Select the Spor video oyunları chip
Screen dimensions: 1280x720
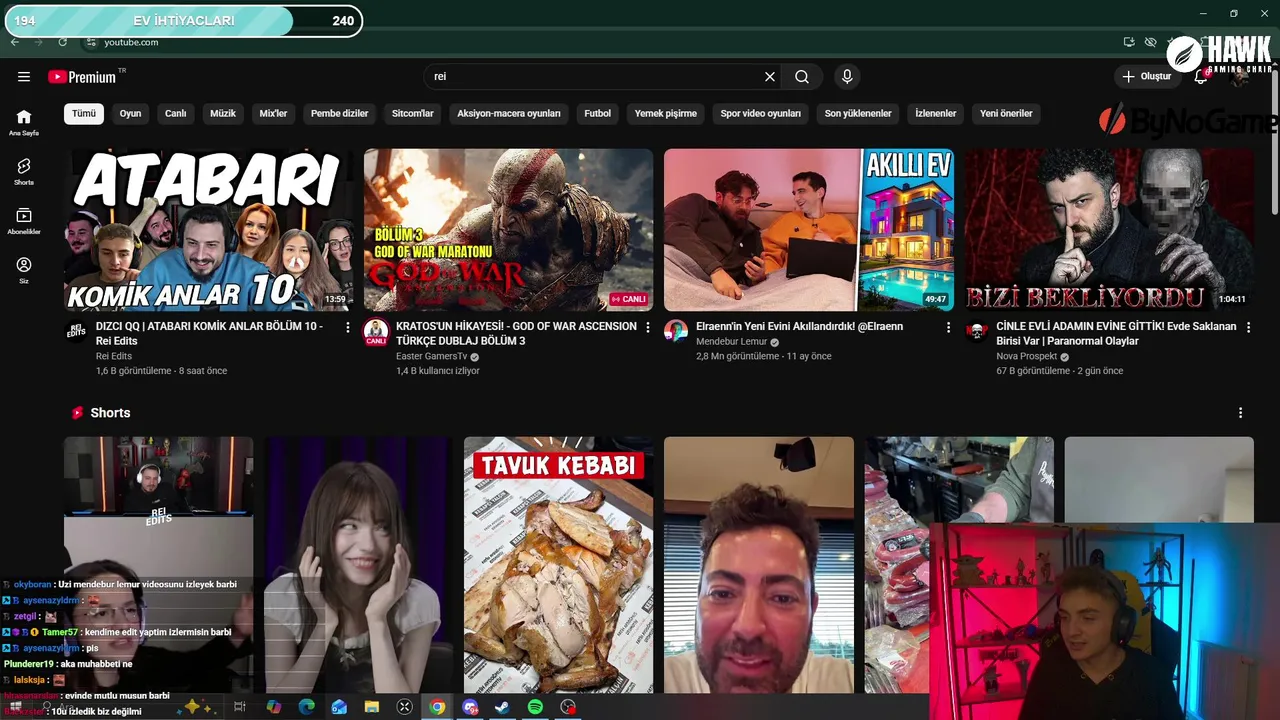(x=761, y=113)
